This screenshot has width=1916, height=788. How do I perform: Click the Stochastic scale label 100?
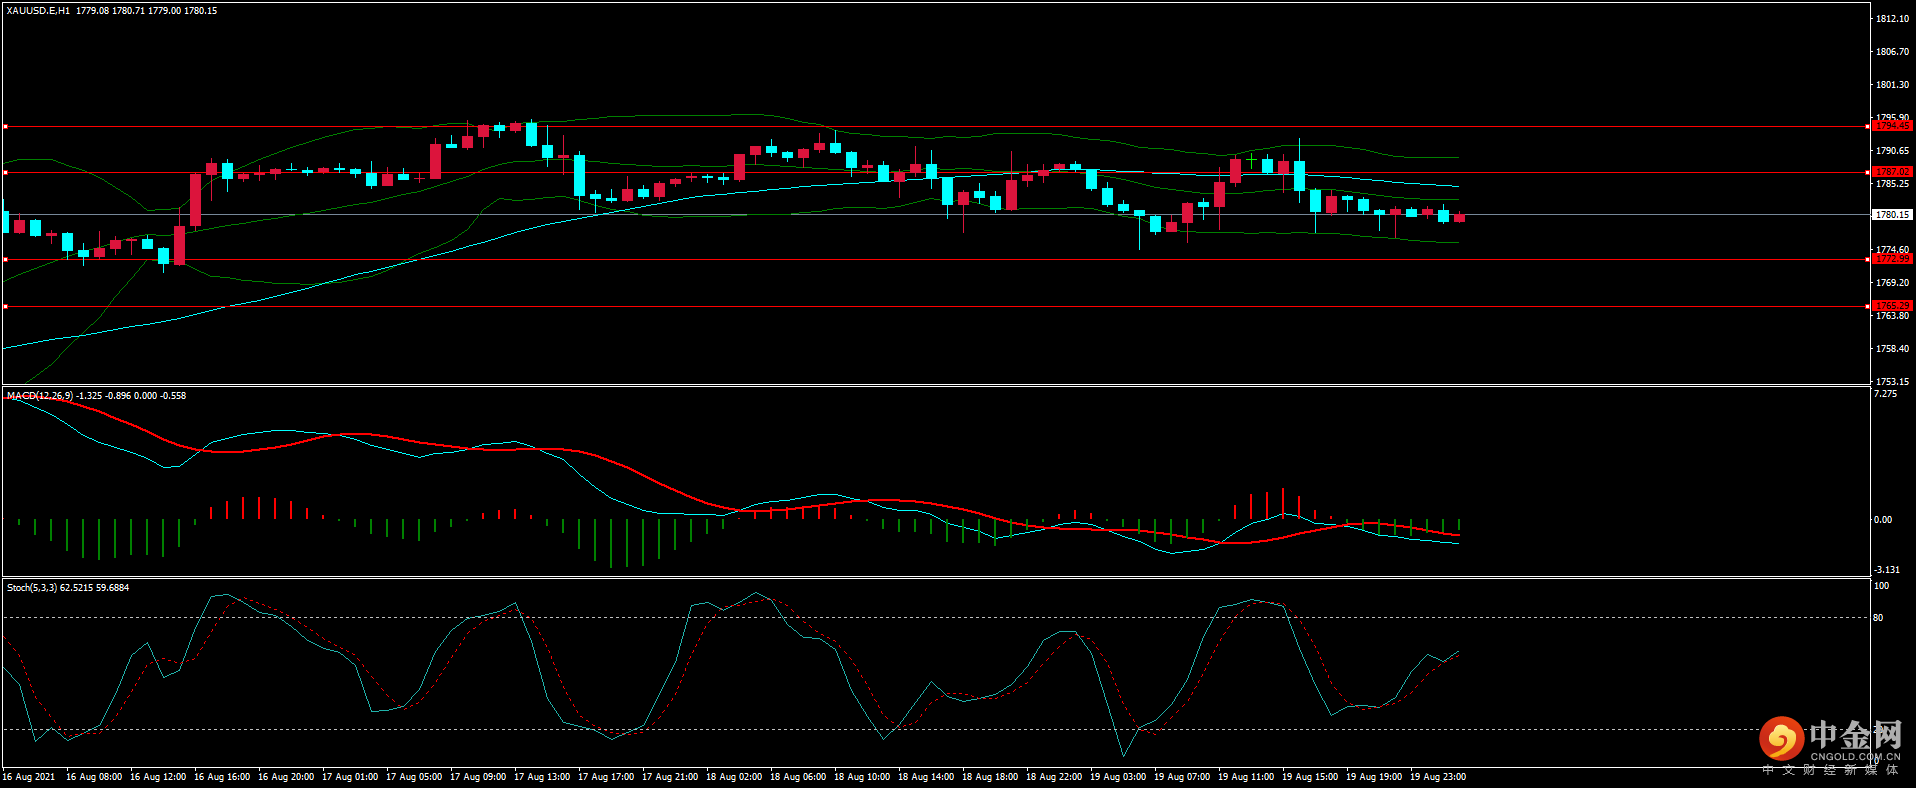(1881, 586)
